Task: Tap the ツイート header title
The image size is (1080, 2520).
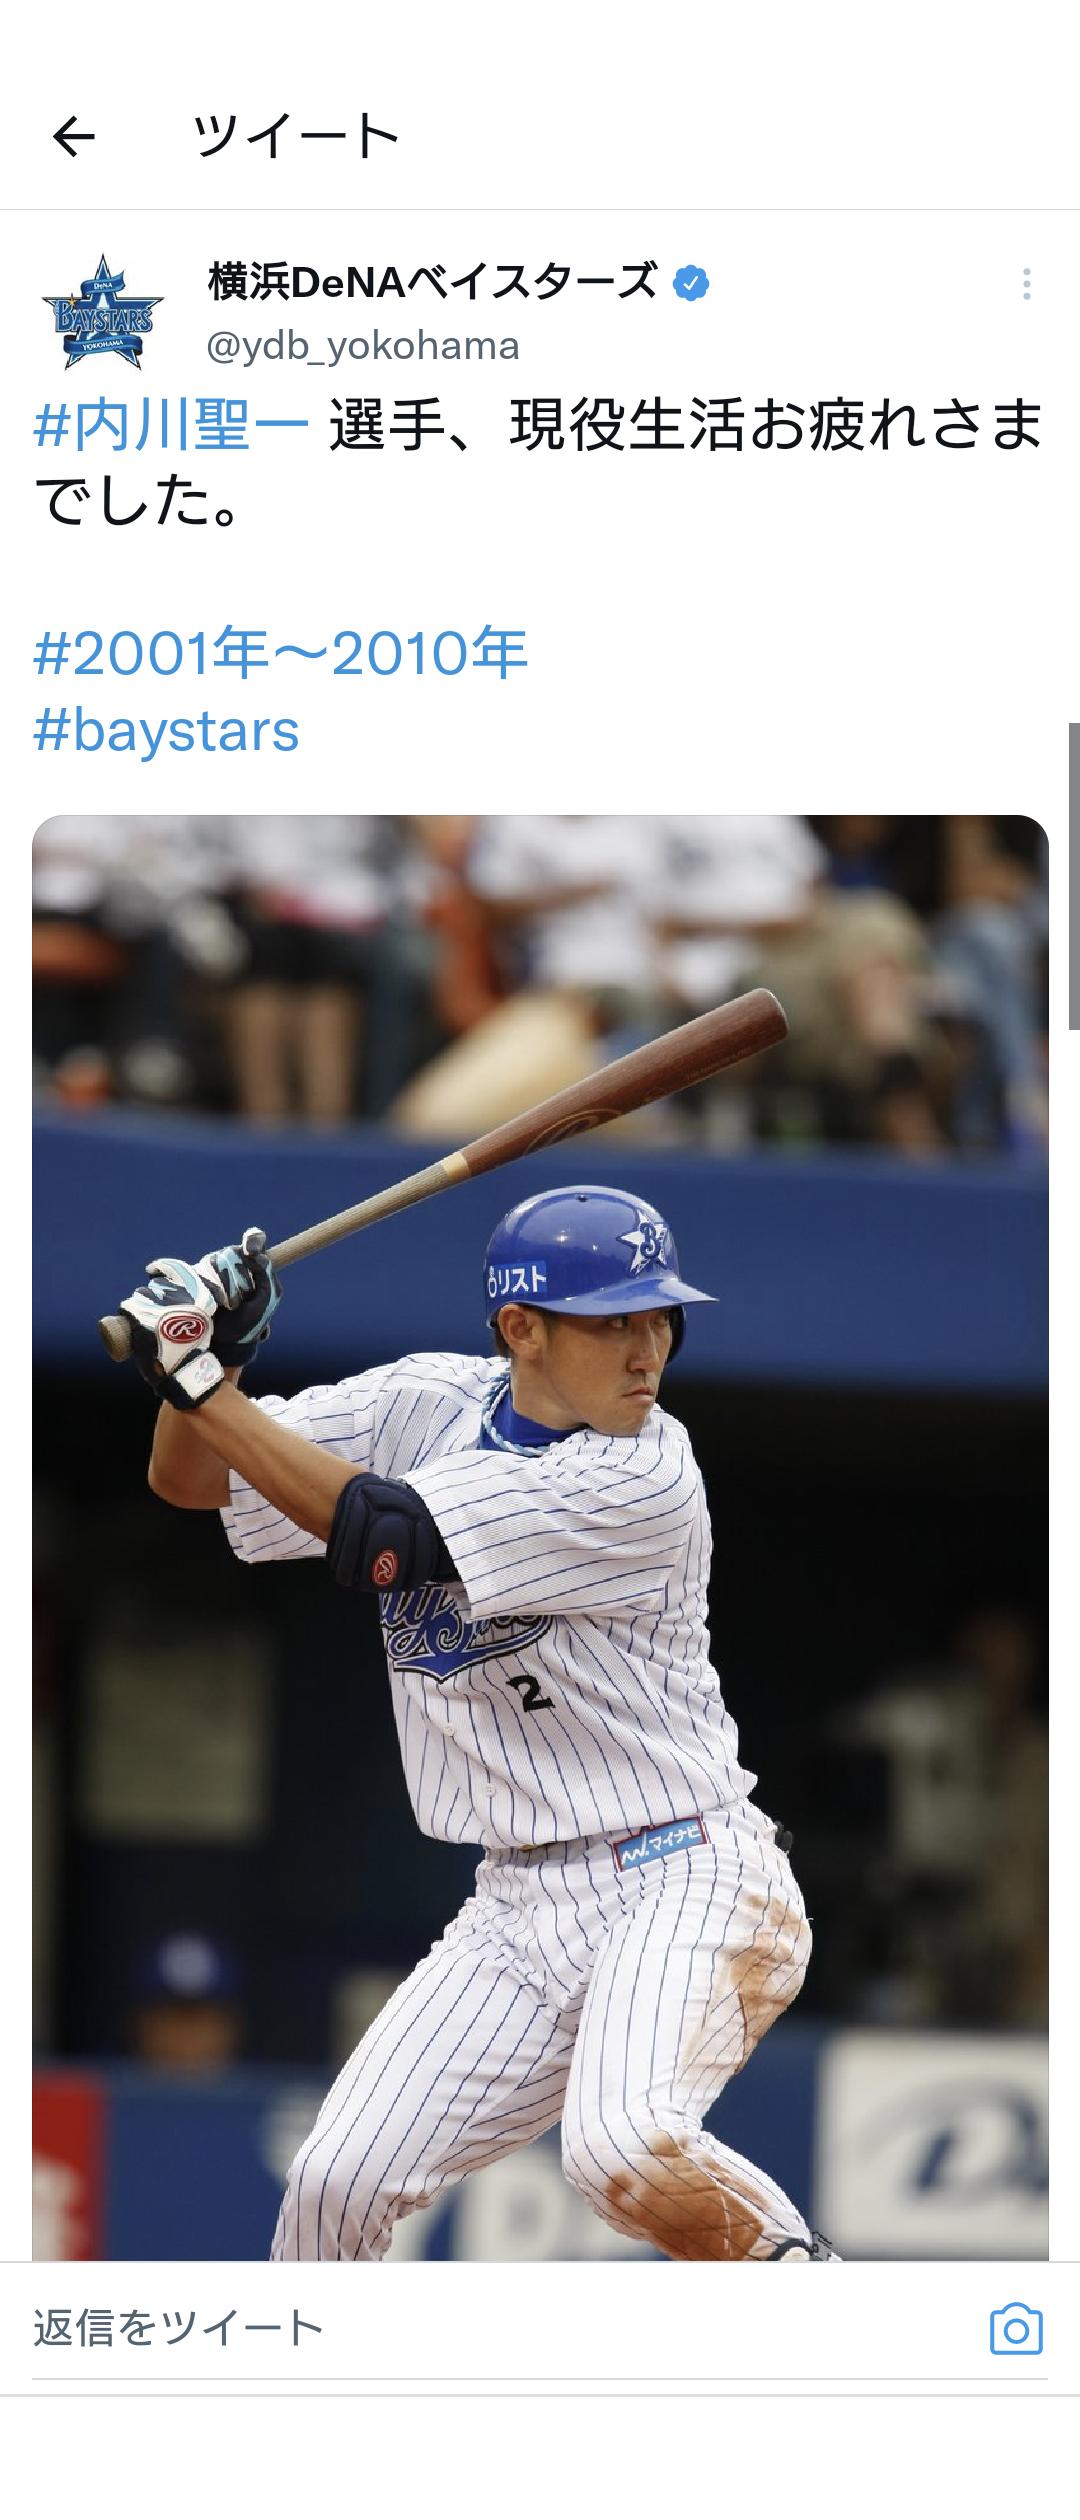Action: point(297,137)
